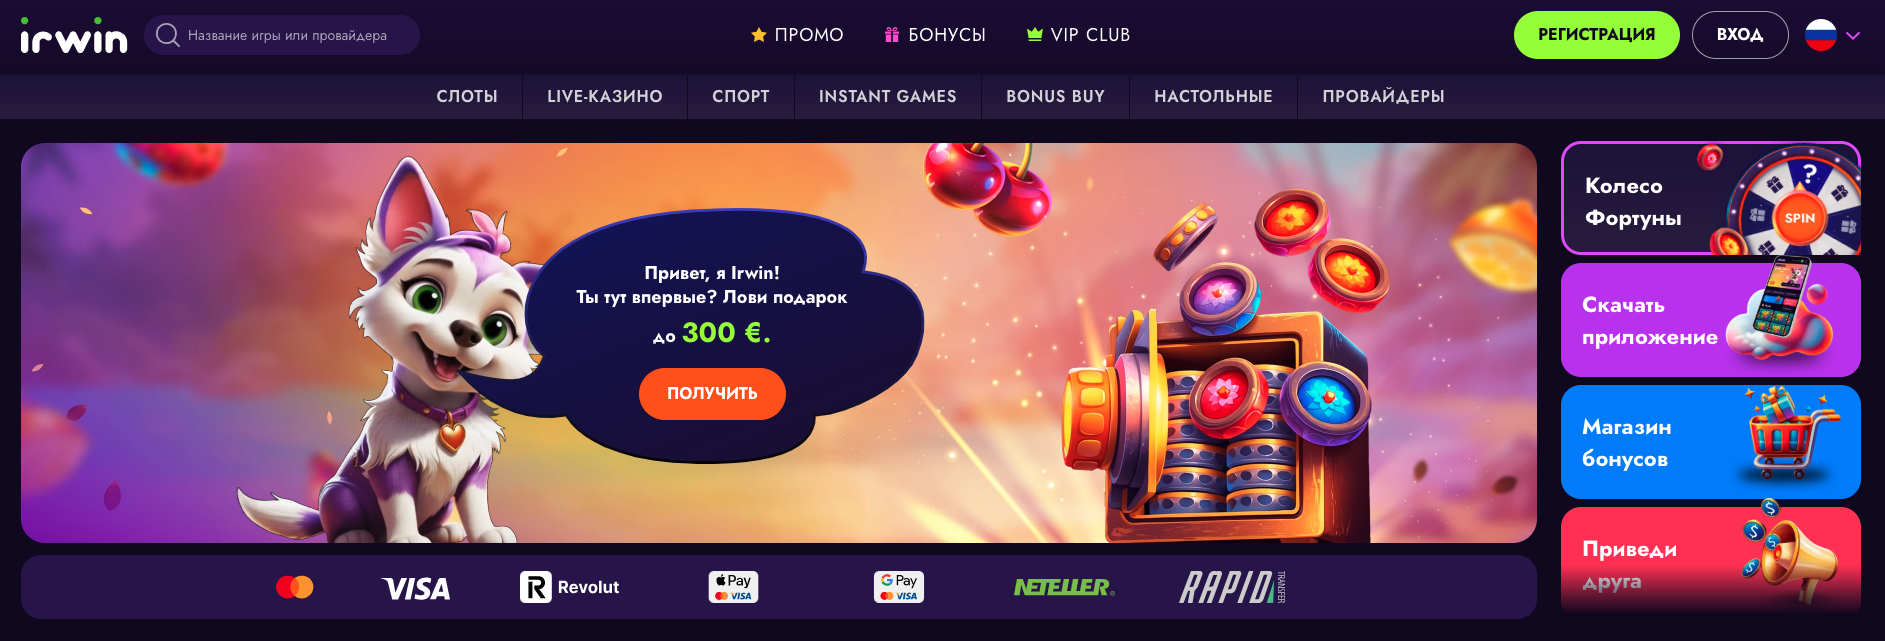Click the Rapid Transfer logo
1885x641 pixels.
[1232, 587]
